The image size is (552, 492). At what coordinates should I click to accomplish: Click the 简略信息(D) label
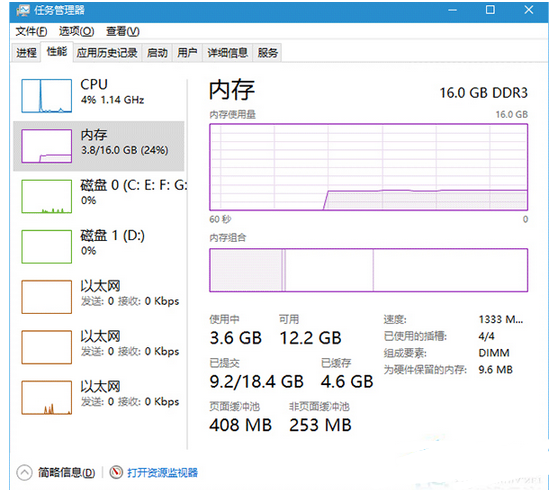67,472
